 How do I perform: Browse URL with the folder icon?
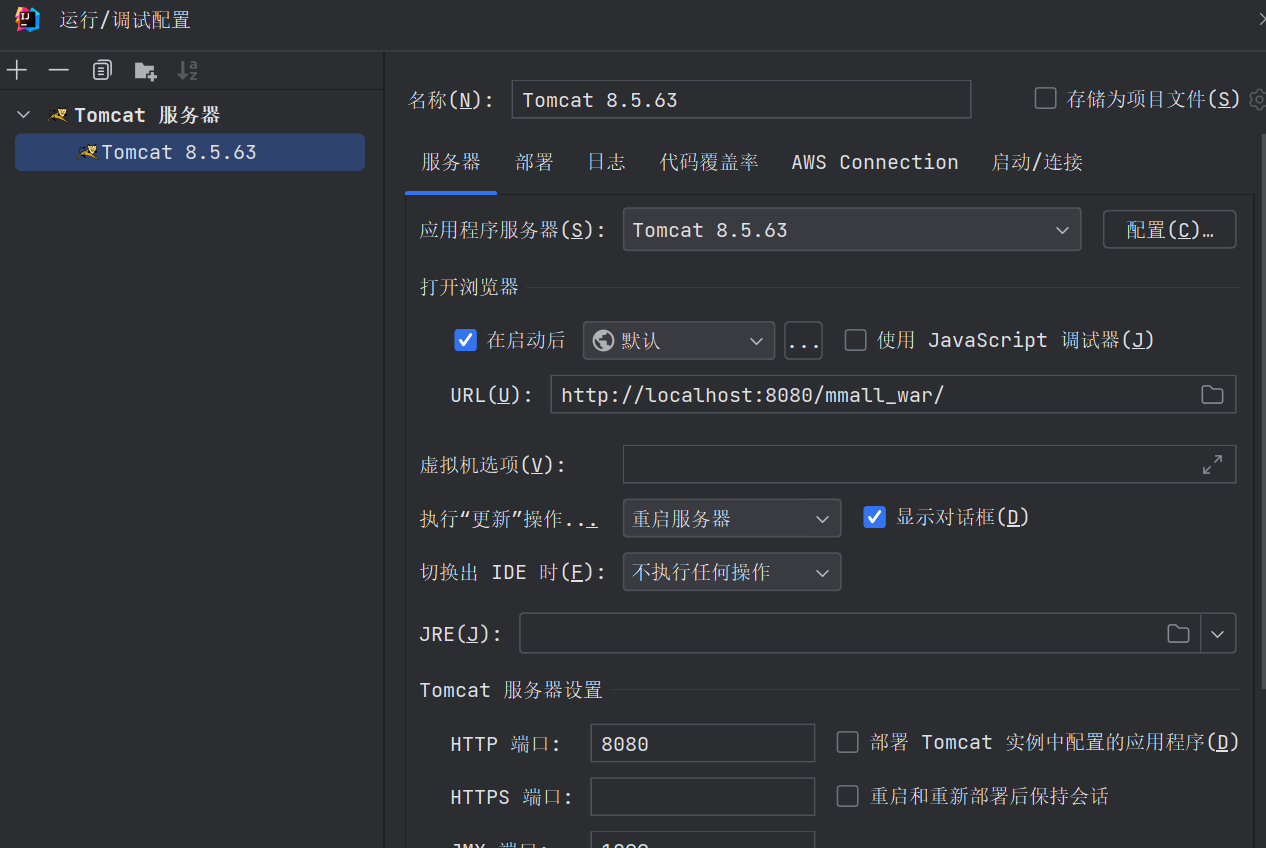coord(1212,394)
